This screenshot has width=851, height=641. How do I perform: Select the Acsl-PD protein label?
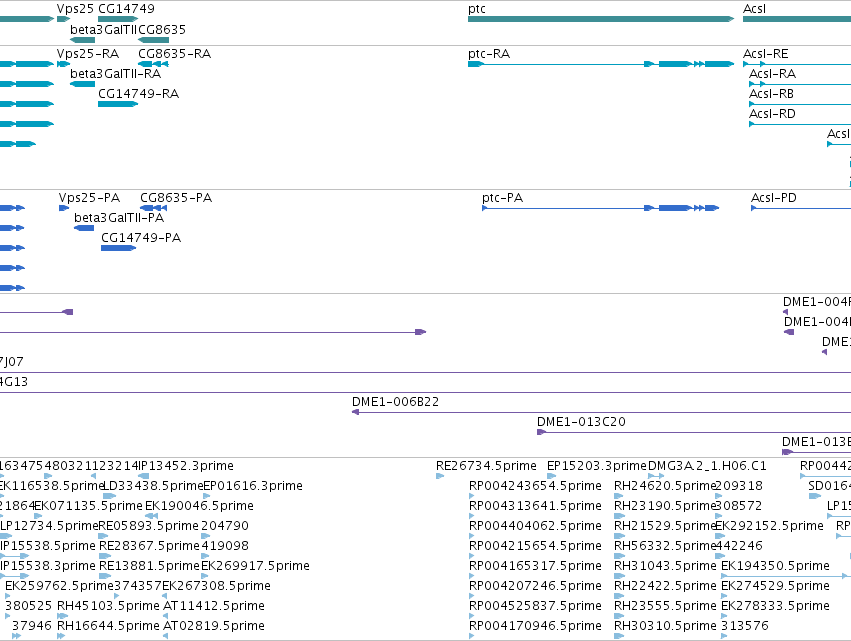773,198
